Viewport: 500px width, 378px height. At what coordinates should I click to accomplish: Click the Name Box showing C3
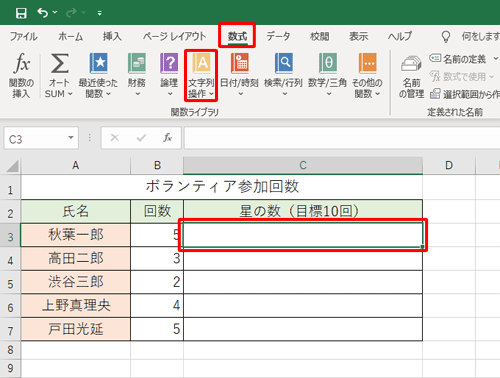[x=35, y=138]
